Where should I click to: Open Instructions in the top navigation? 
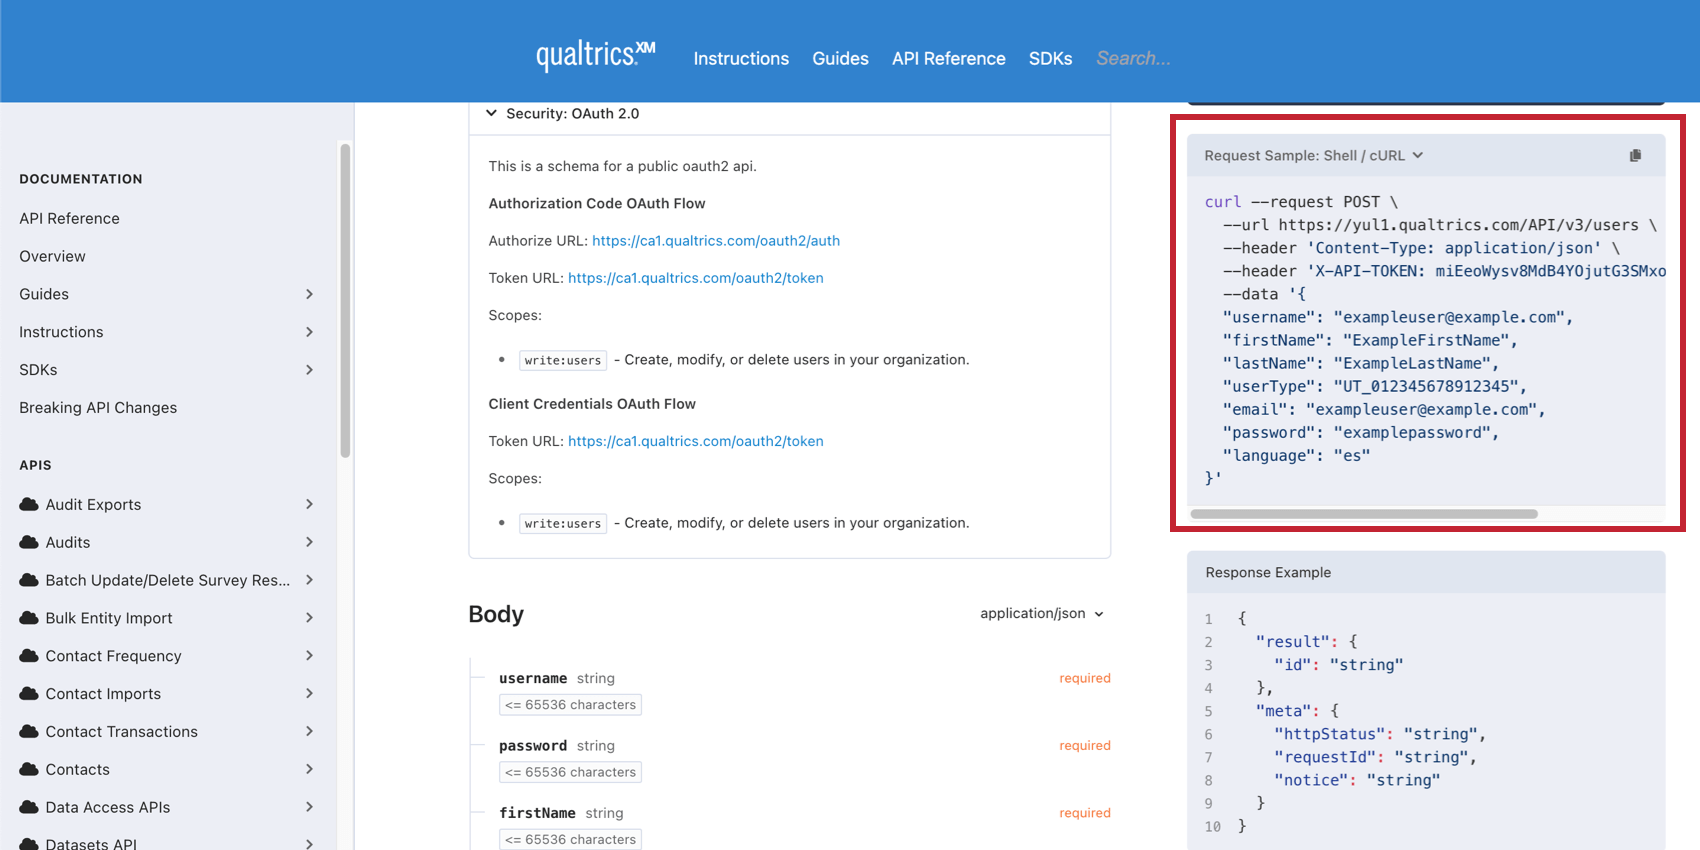[x=741, y=58]
